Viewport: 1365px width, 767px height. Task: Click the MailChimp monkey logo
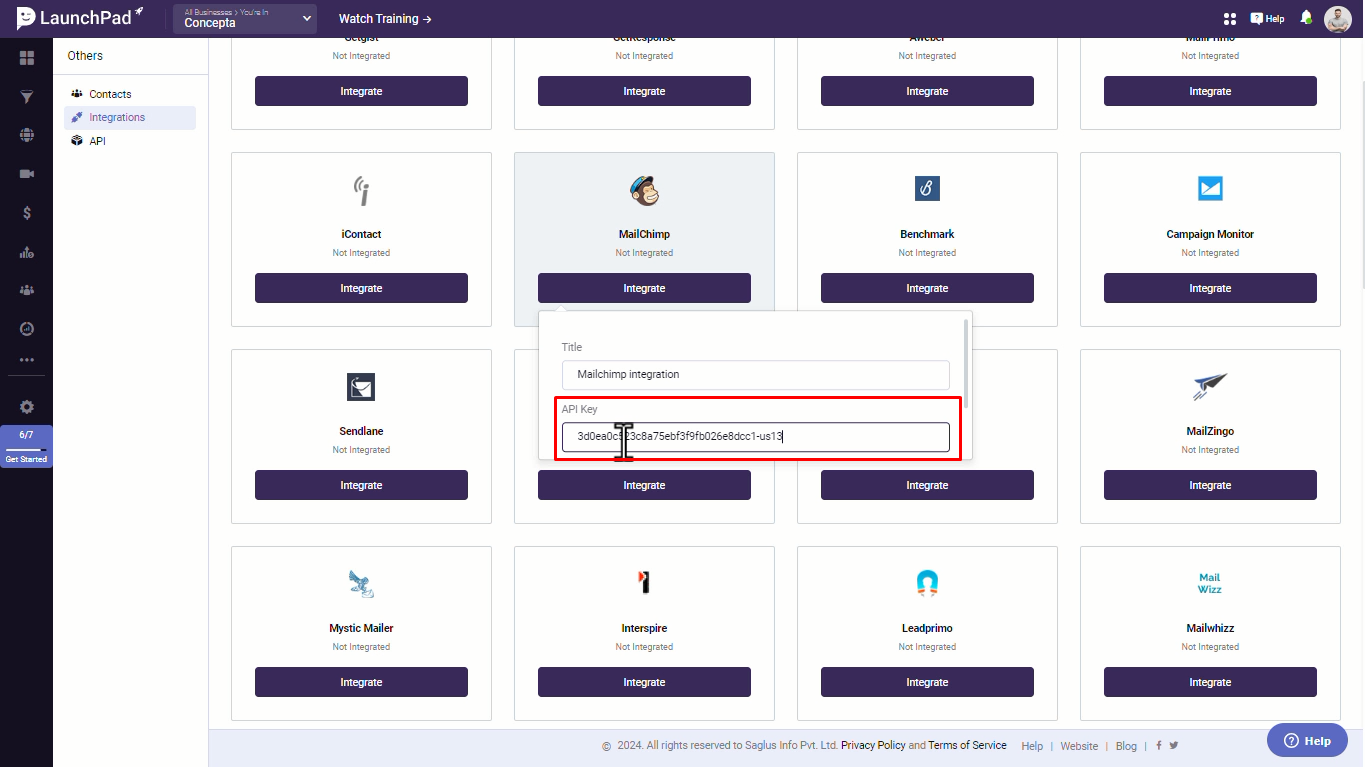pyautogui.click(x=644, y=190)
